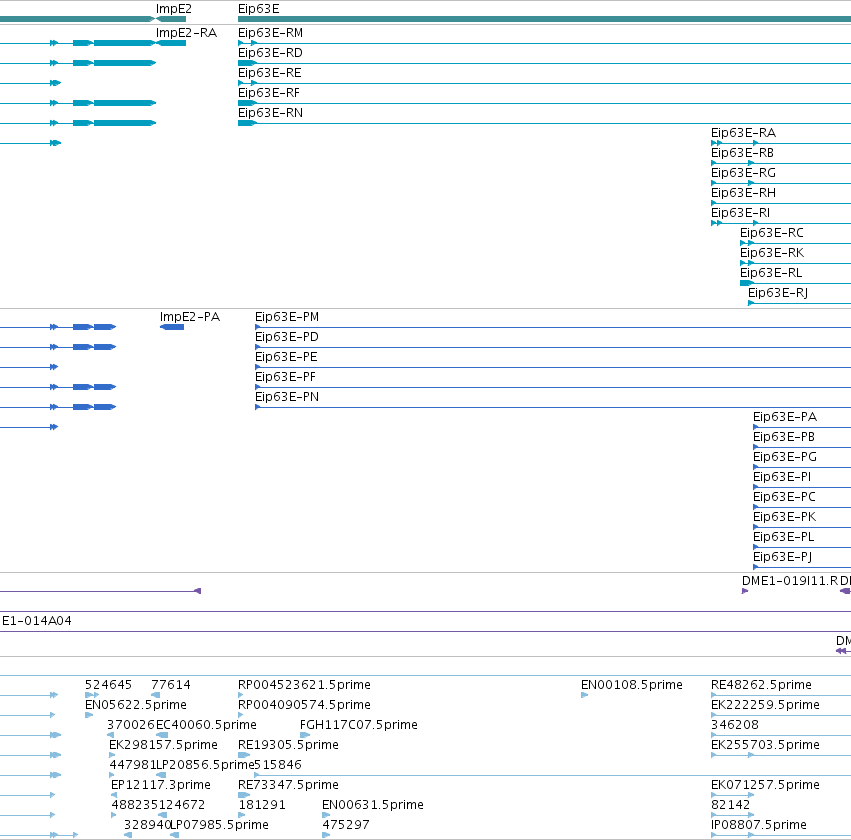The width and height of the screenshot is (851, 840).
Task: Click the Eip63E-RL first exon block
Action: (x=747, y=283)
